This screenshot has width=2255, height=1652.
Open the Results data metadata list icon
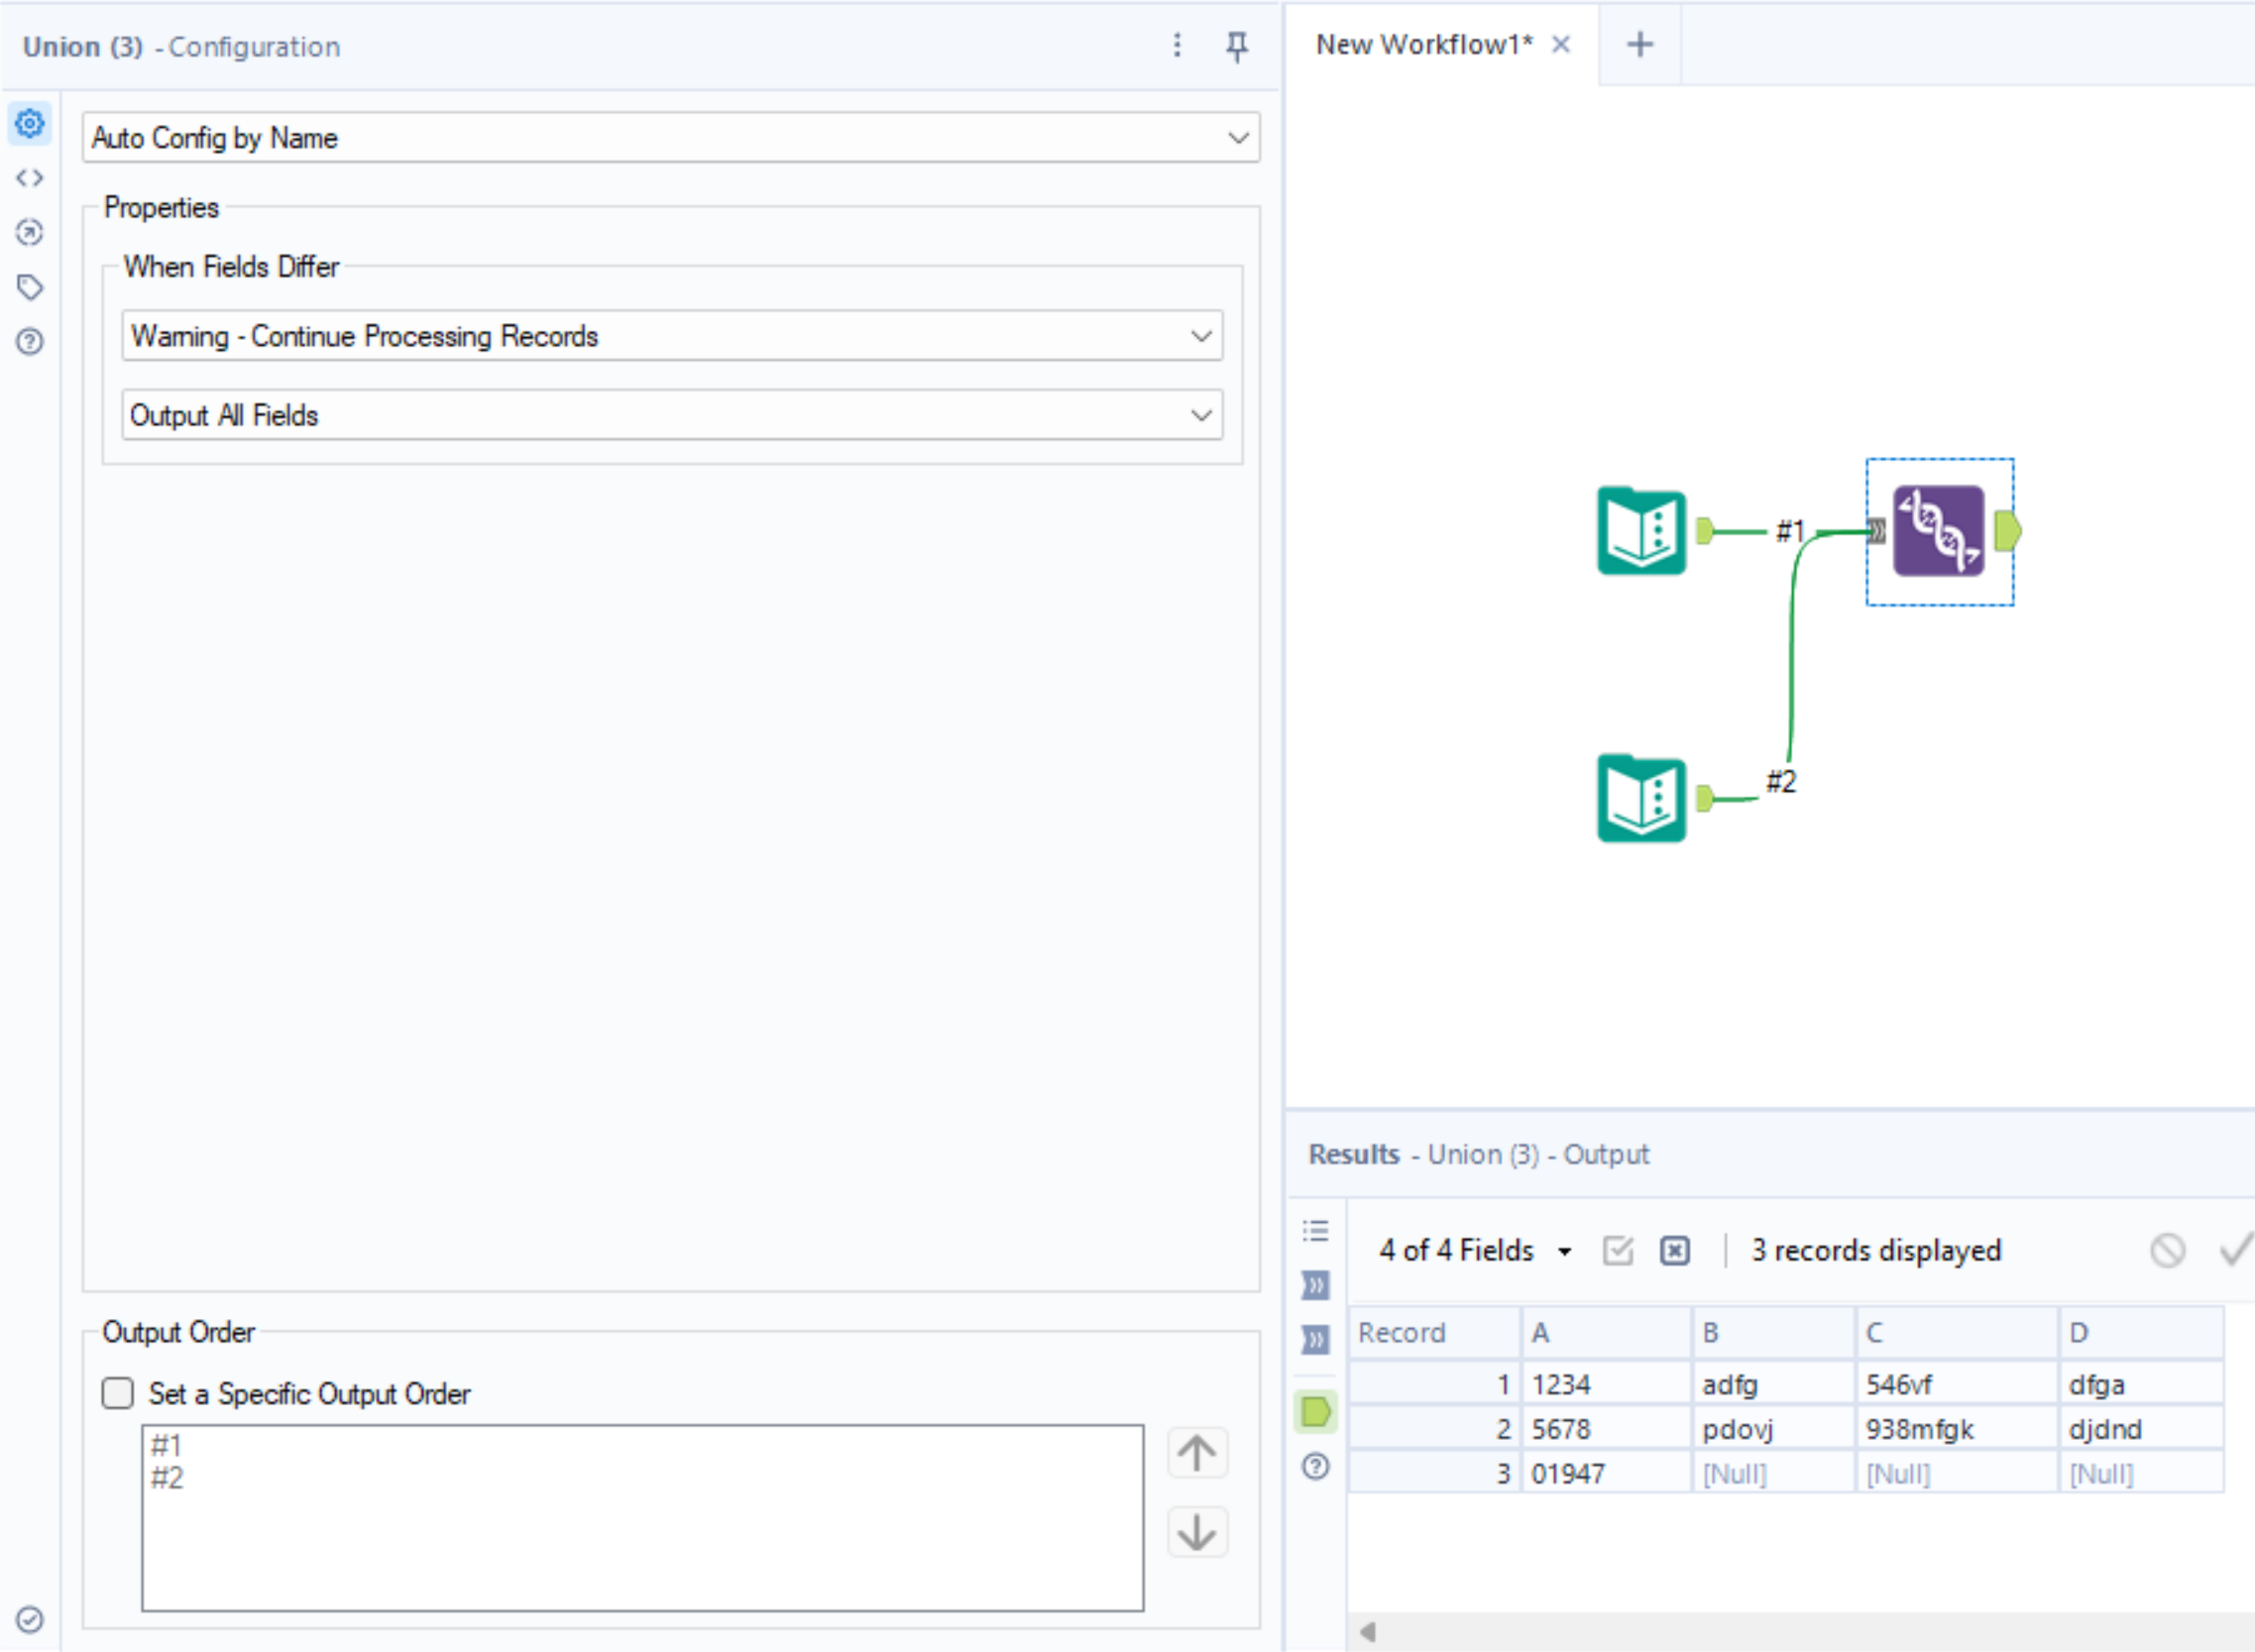point(1314,1230)
